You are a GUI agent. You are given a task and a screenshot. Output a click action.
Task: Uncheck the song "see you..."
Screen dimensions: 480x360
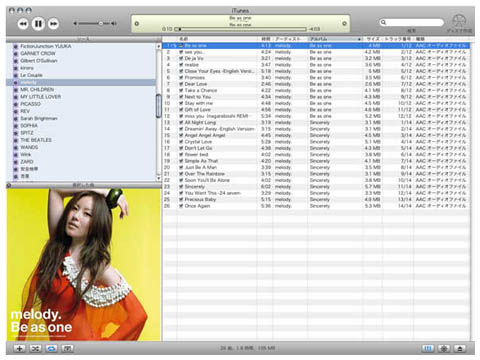click(x=181, y=52)
